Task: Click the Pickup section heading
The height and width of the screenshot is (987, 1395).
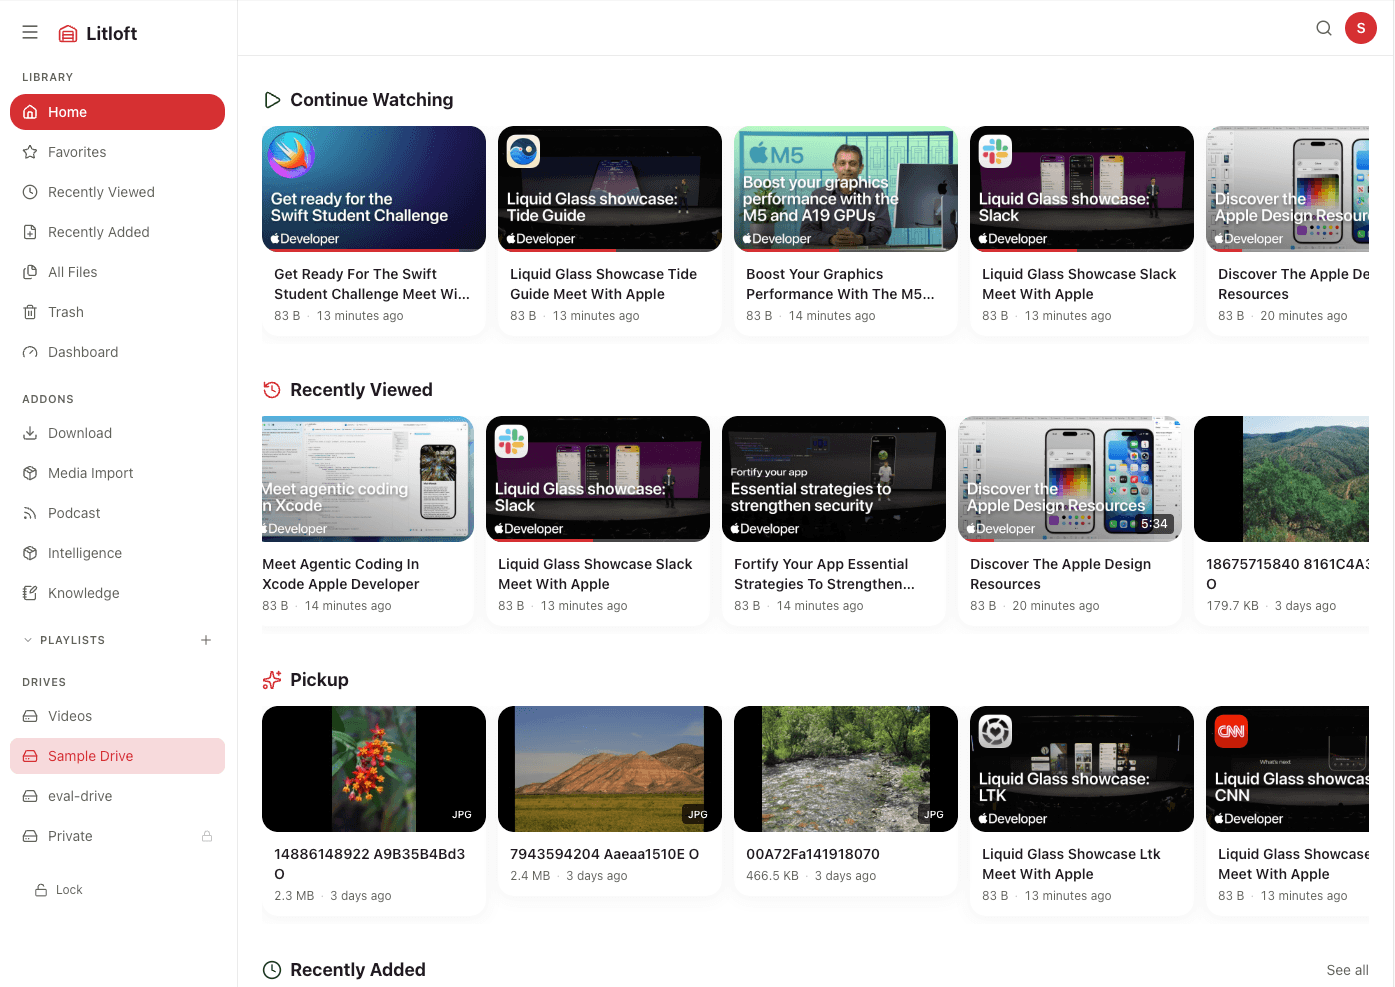Action: (319, 680)
